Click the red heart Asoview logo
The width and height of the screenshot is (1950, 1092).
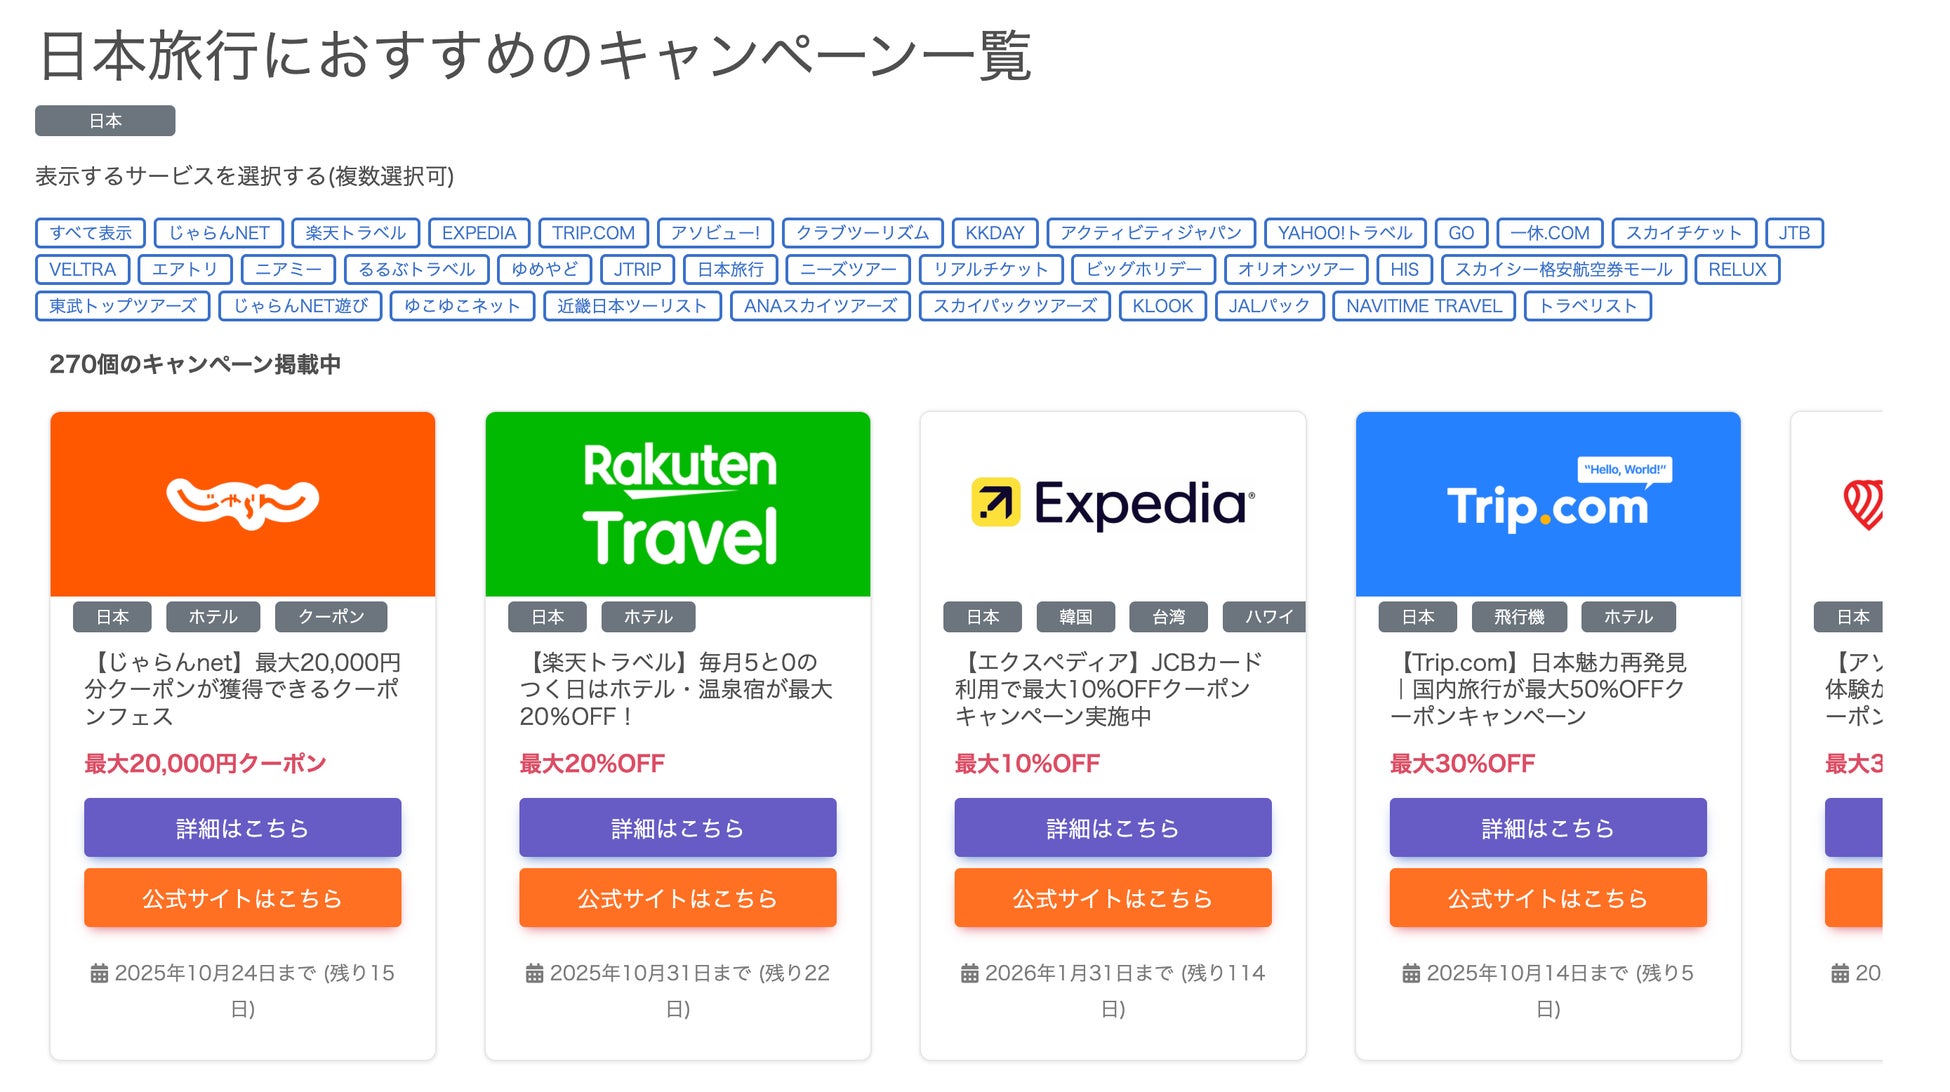tap(1863, 503)
